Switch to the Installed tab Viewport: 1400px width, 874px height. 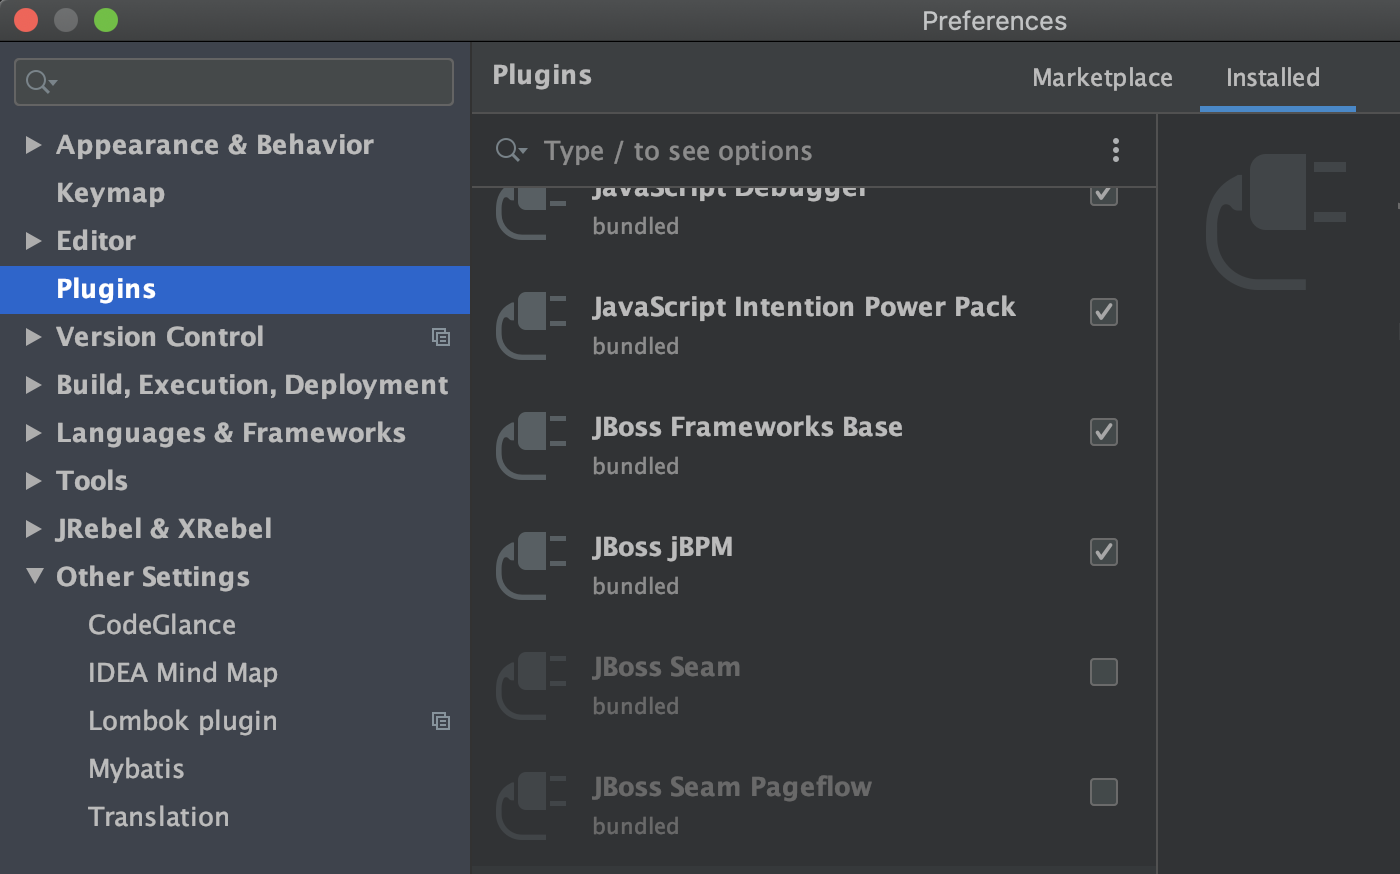point(1273,78)
